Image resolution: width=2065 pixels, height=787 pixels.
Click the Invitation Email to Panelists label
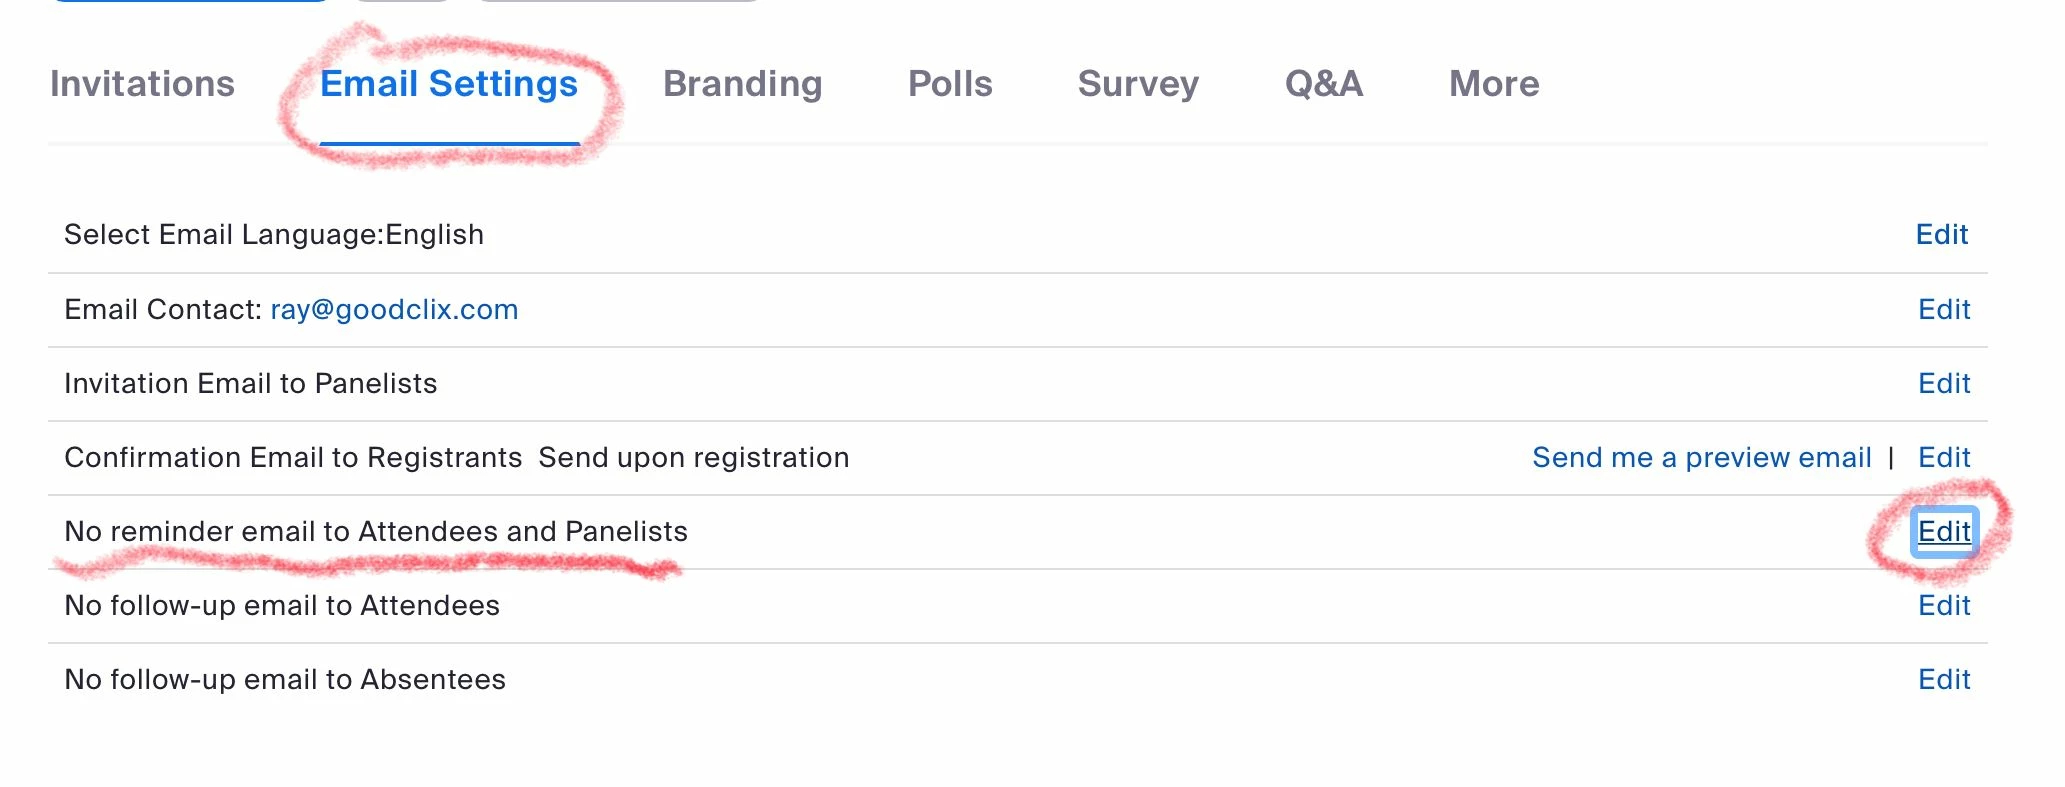tap(250, 383)
